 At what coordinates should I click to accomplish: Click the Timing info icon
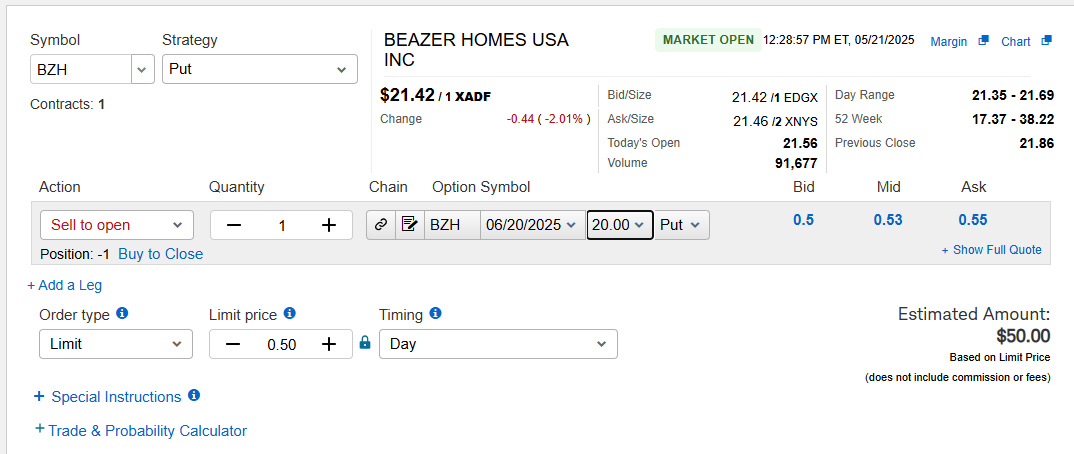point(436,314)
